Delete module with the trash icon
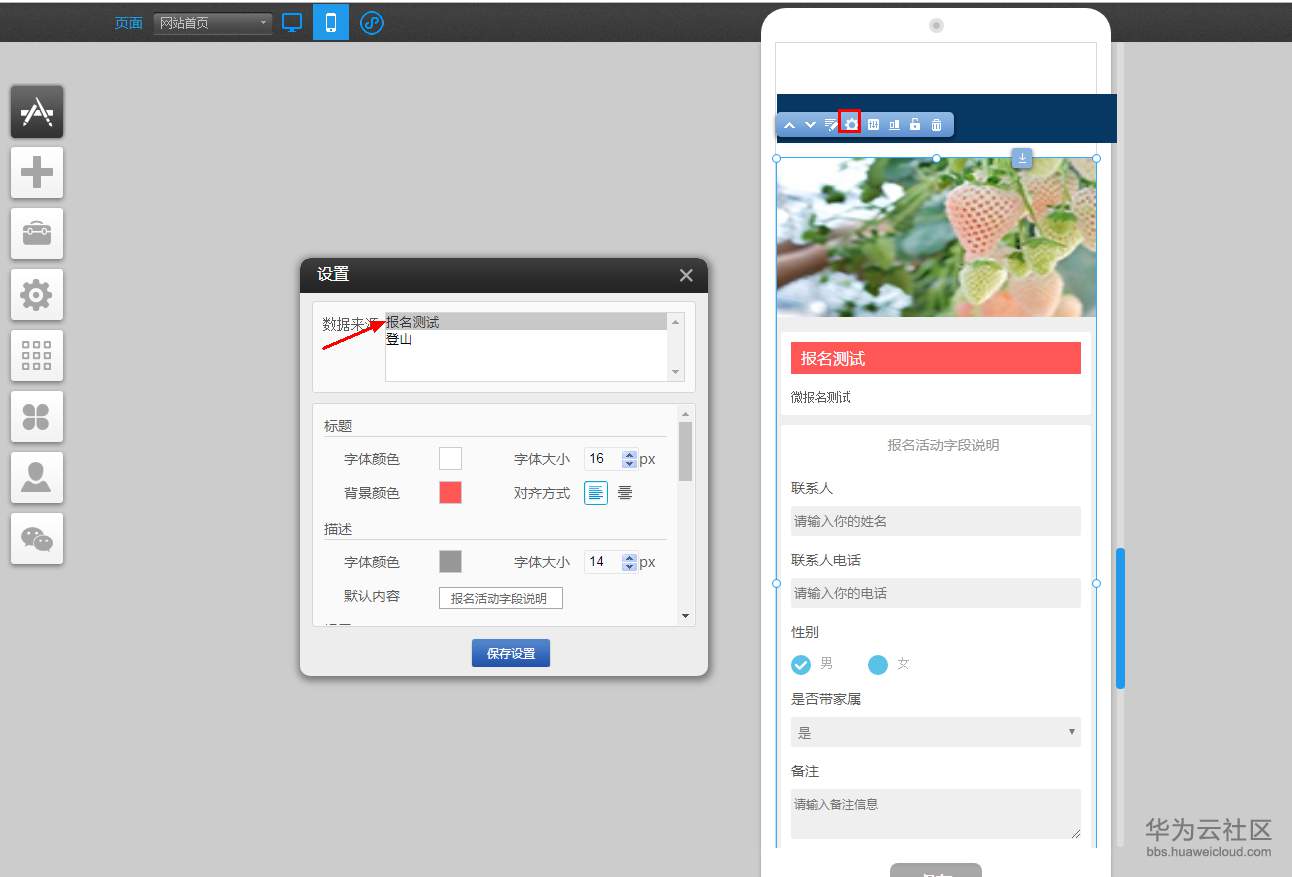The image size is (1292, 877). tap(936, 125)
